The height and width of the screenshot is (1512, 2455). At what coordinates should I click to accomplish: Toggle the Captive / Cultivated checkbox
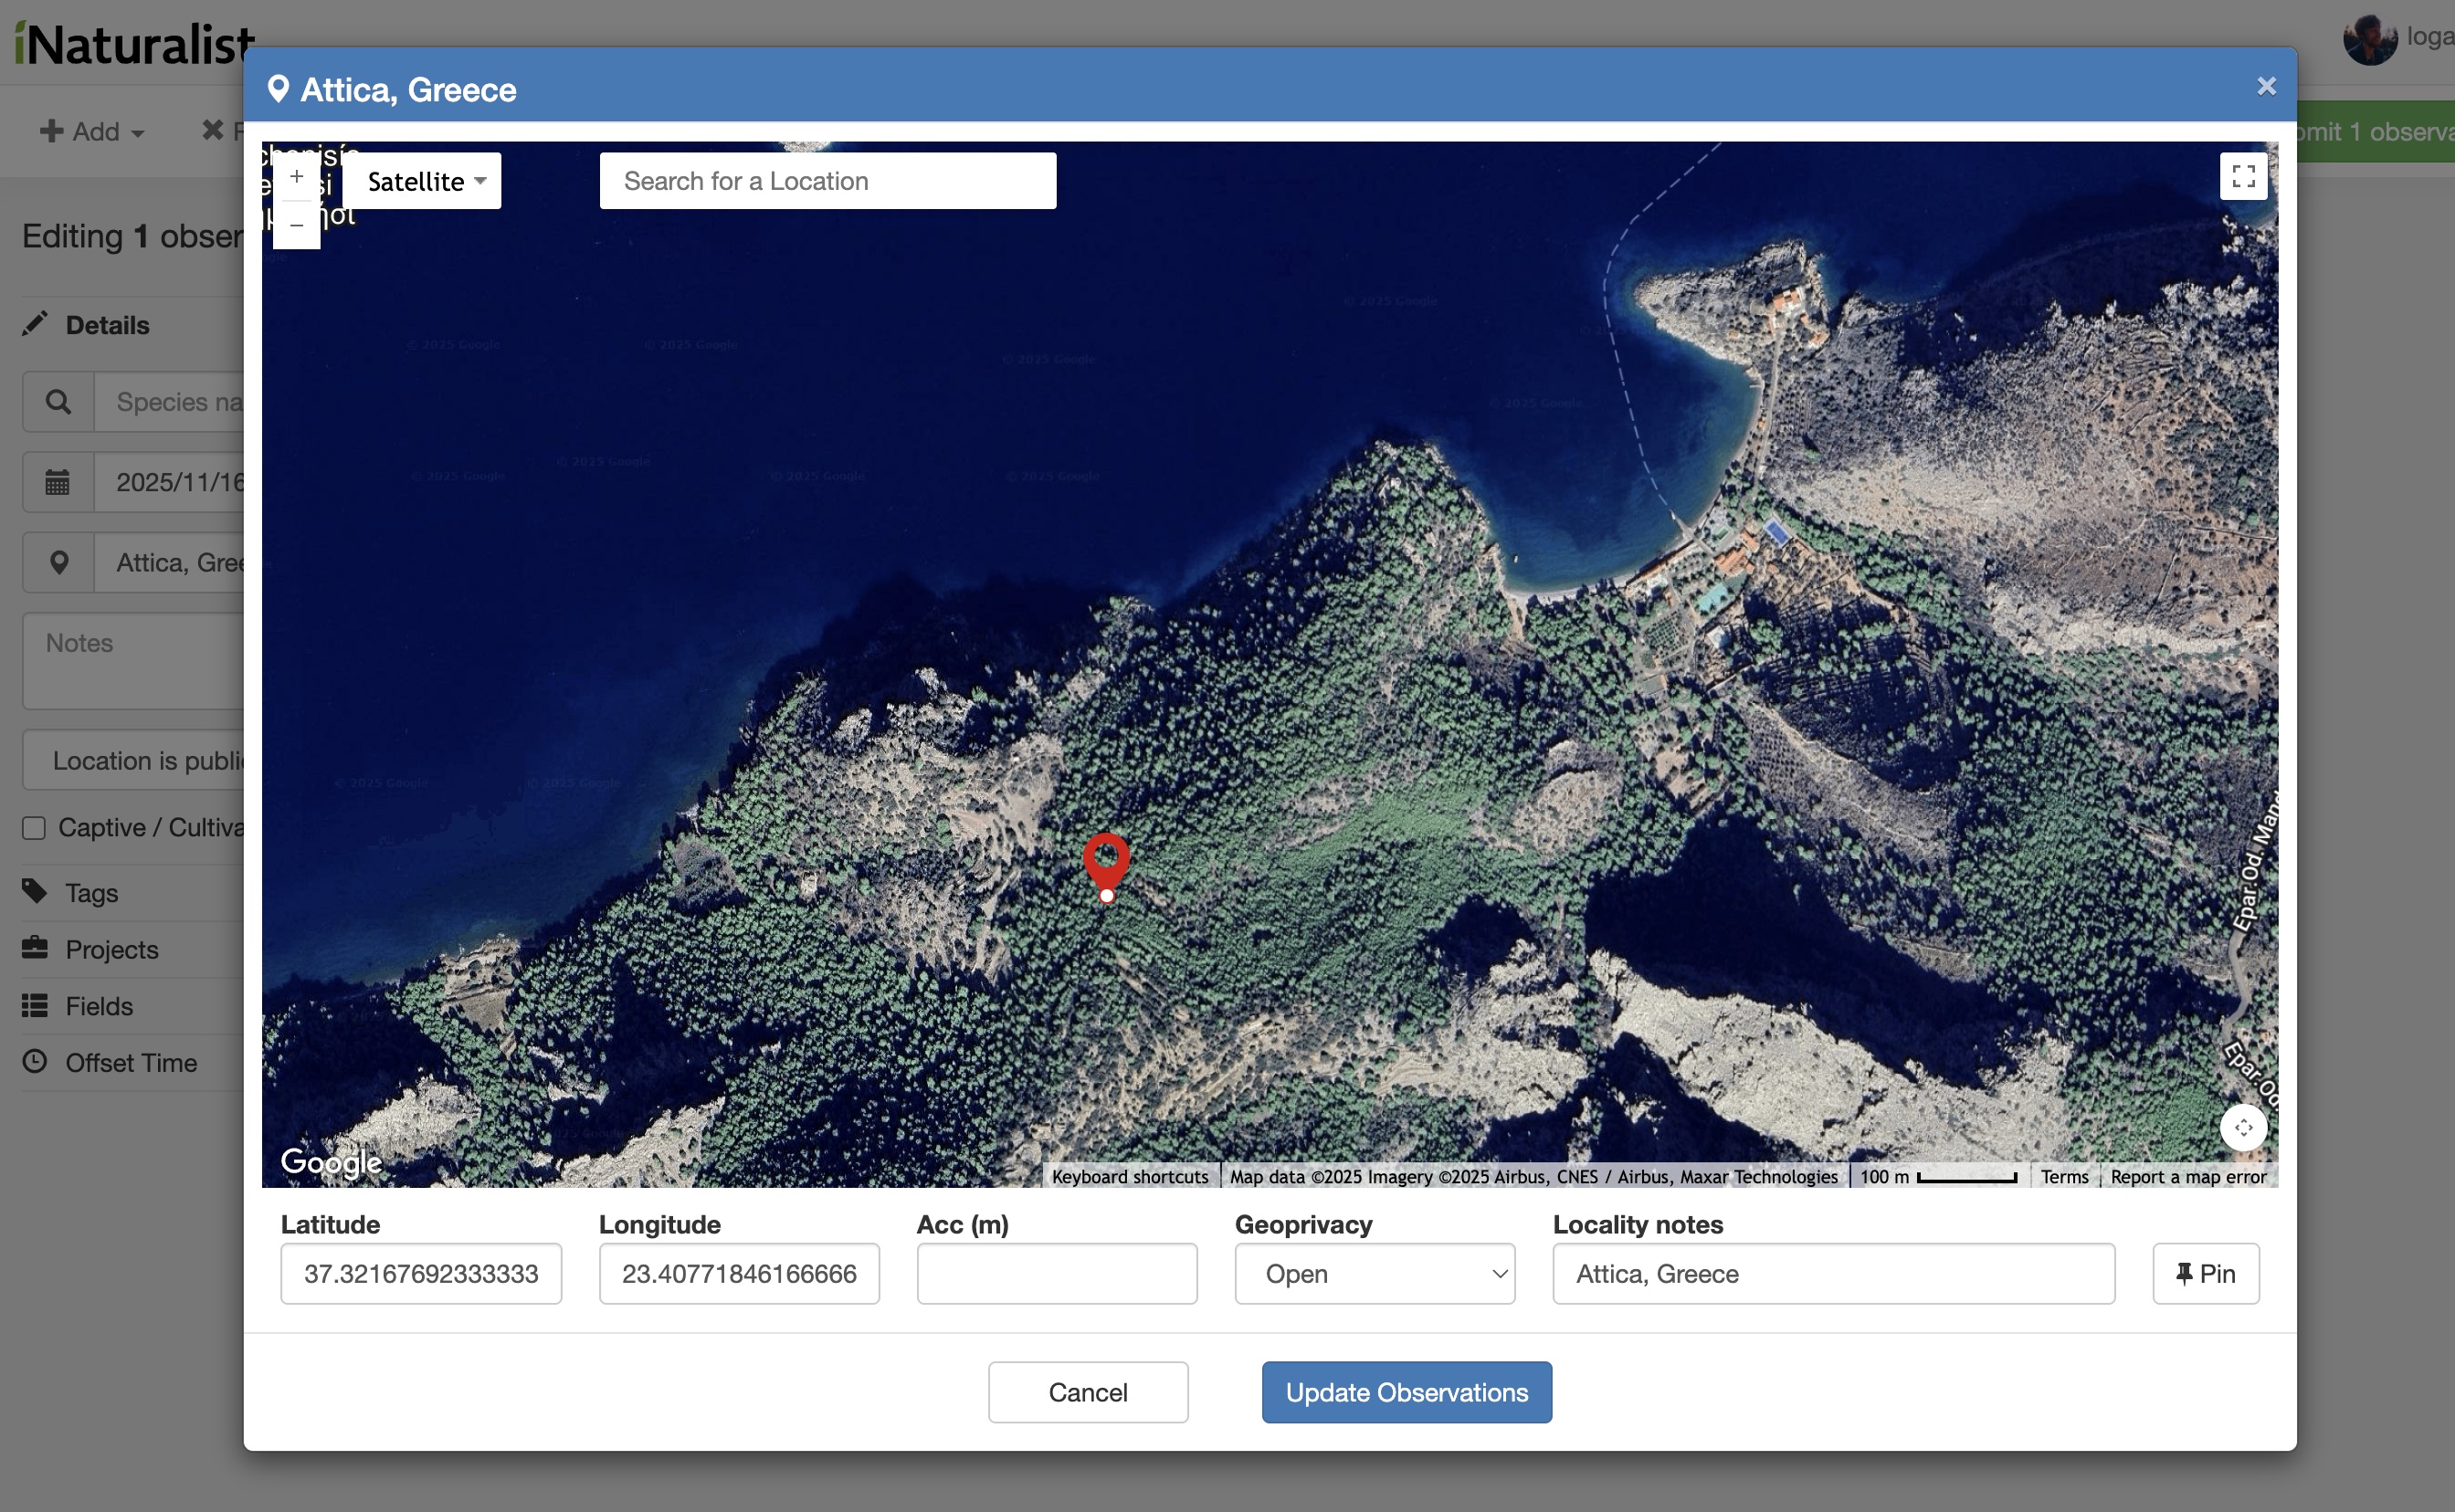point(34,828)
